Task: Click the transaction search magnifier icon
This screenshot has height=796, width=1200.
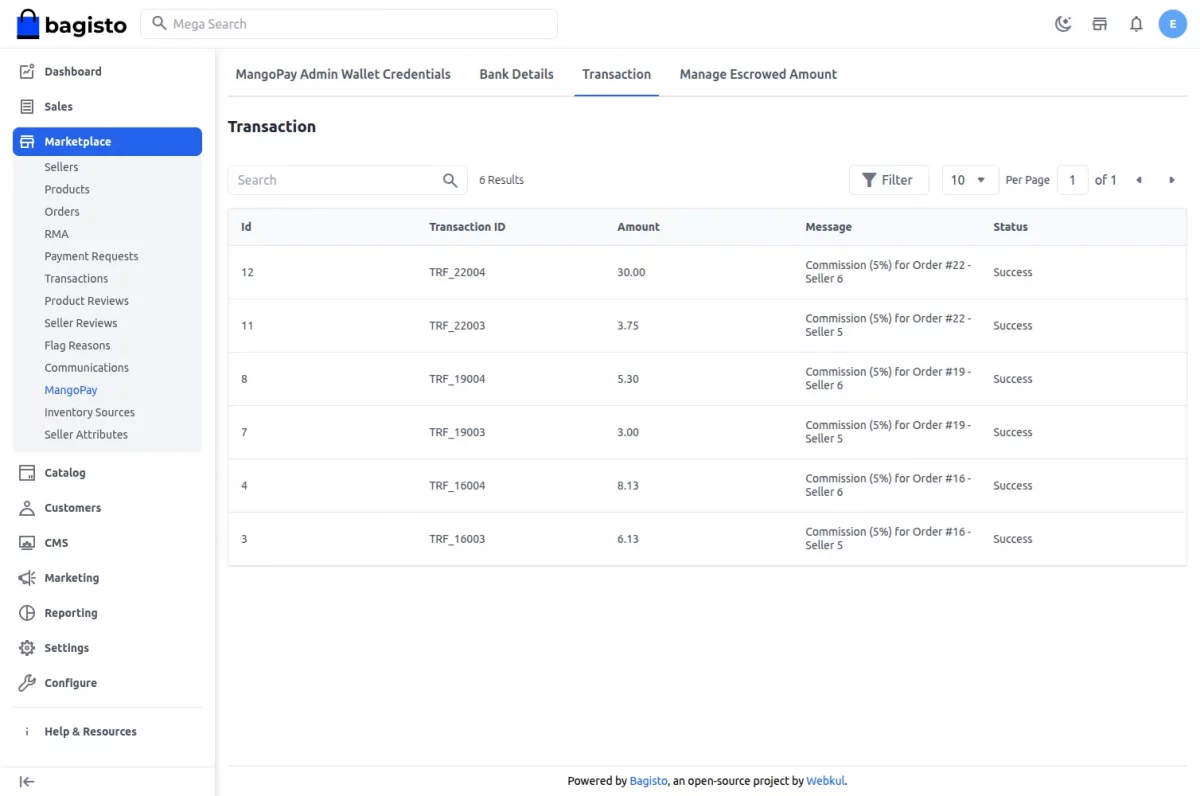Action: click(x=450, y=180)
